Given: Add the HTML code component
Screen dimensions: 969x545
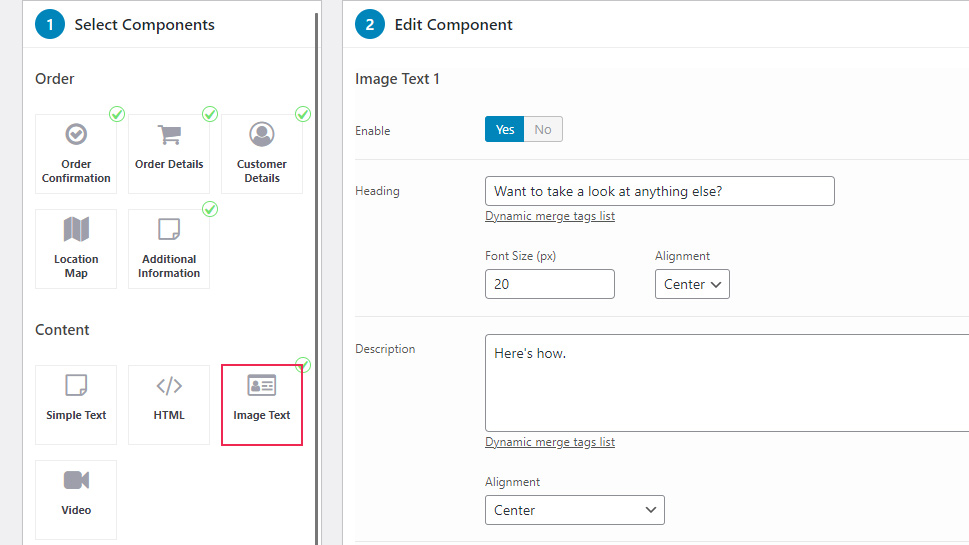Looking at the screenshot, I should click(169, 405).
